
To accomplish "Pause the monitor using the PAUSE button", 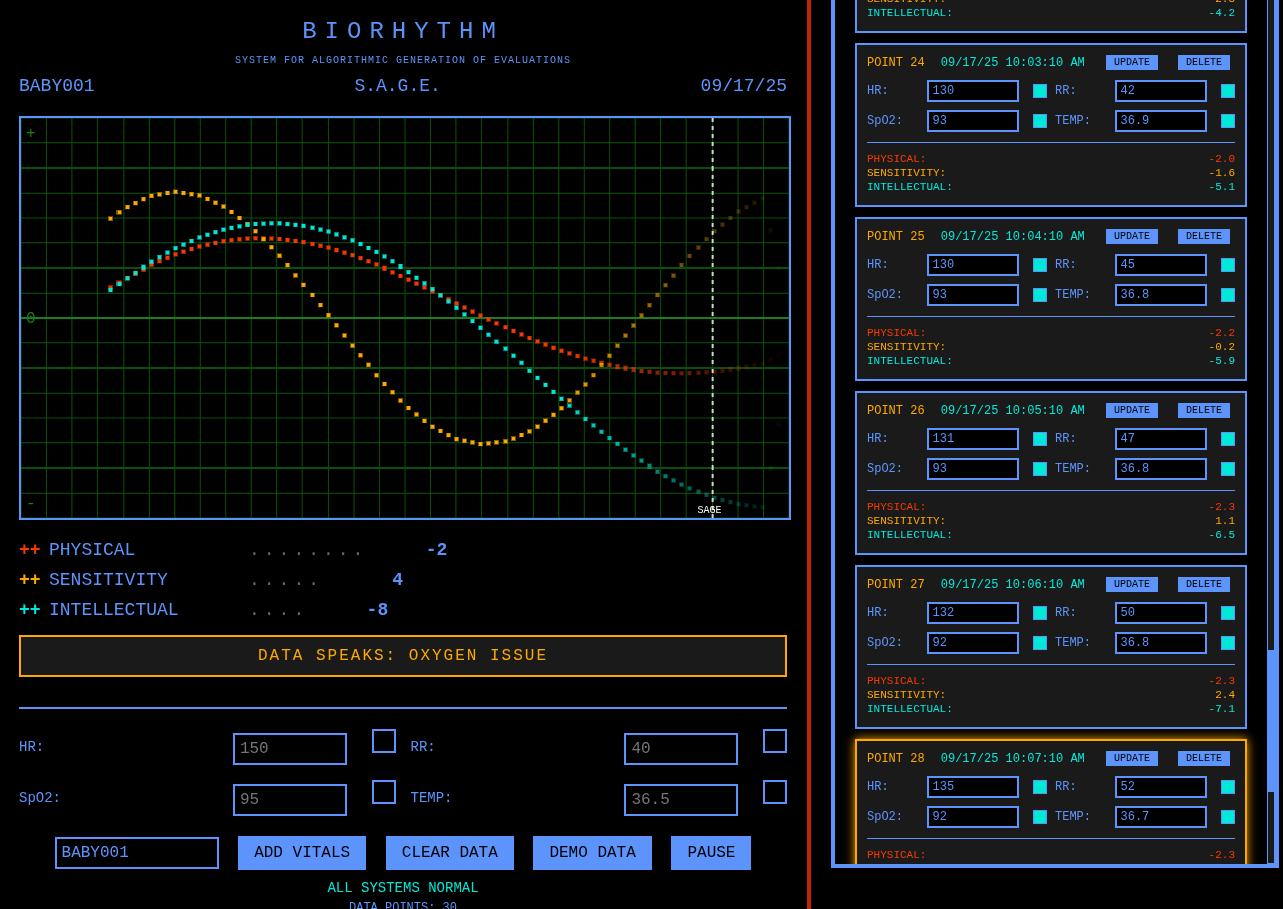I will [x=710, y=852].
